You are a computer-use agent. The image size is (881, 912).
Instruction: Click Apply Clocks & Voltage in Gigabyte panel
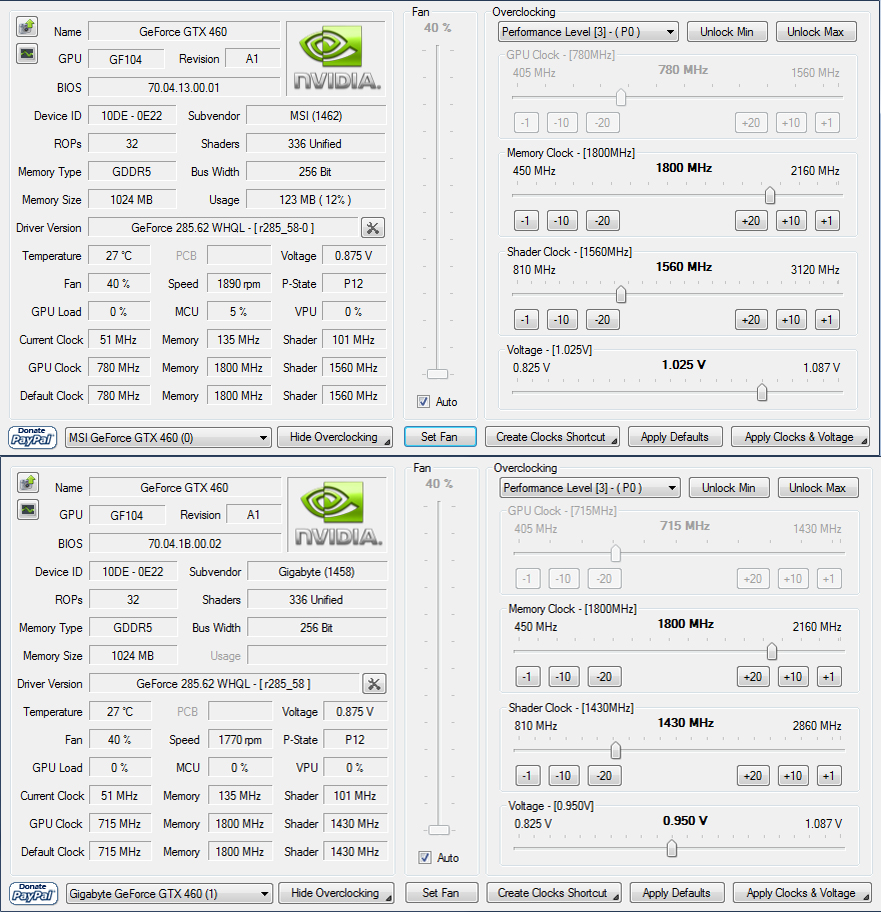(x=801, y=893)
